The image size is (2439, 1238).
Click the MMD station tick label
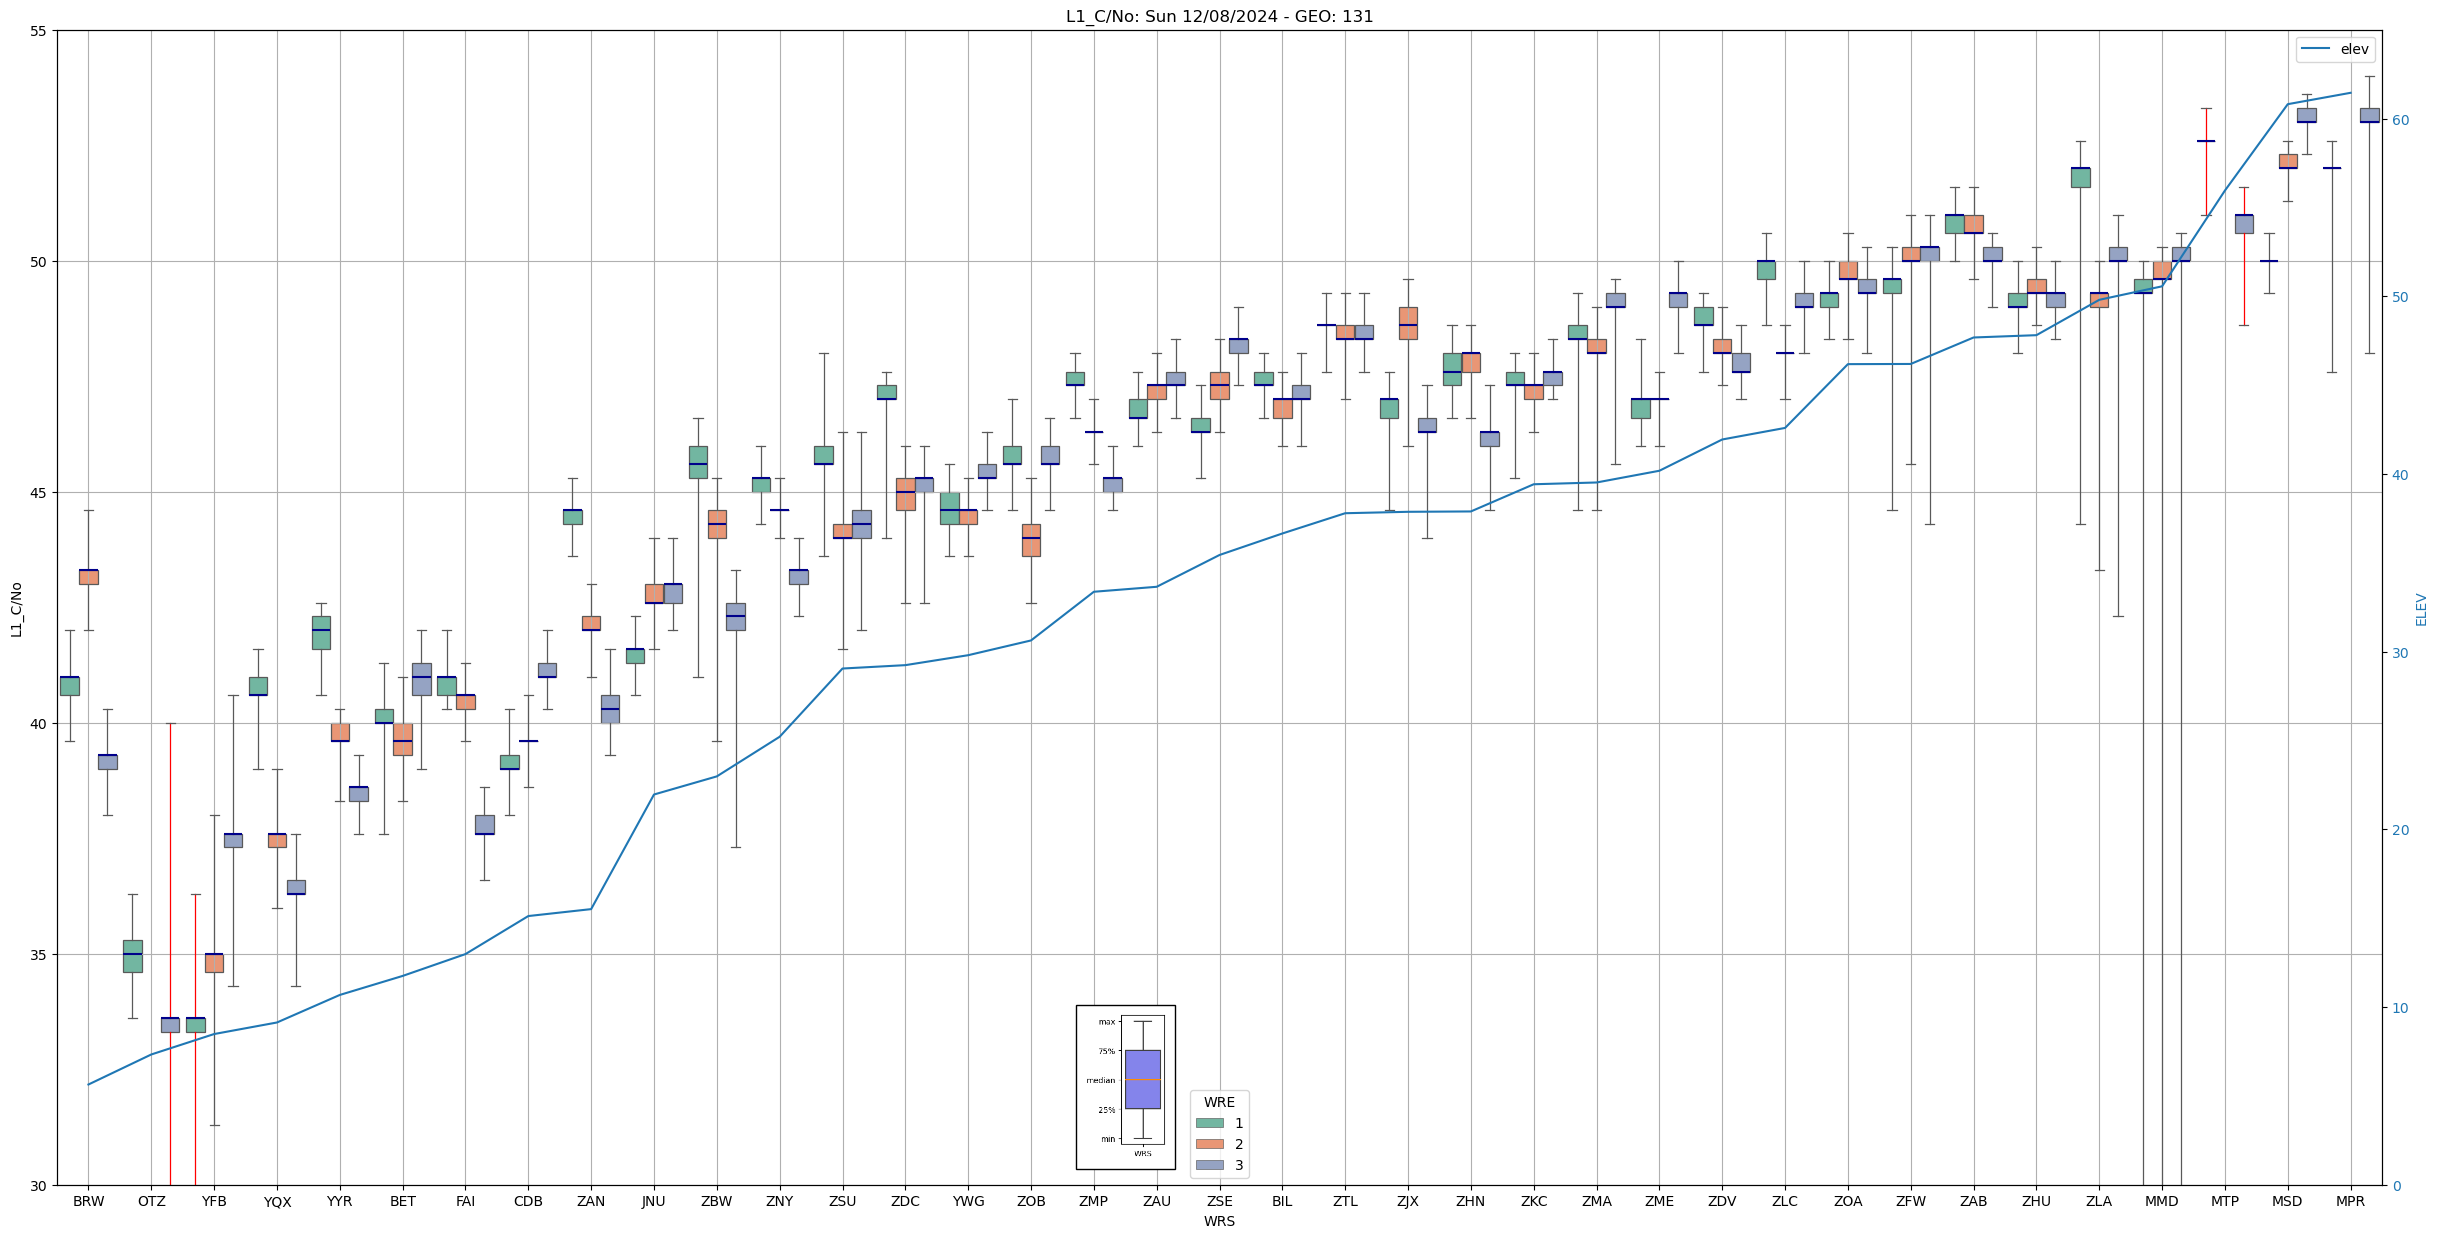(2161, 1201)
